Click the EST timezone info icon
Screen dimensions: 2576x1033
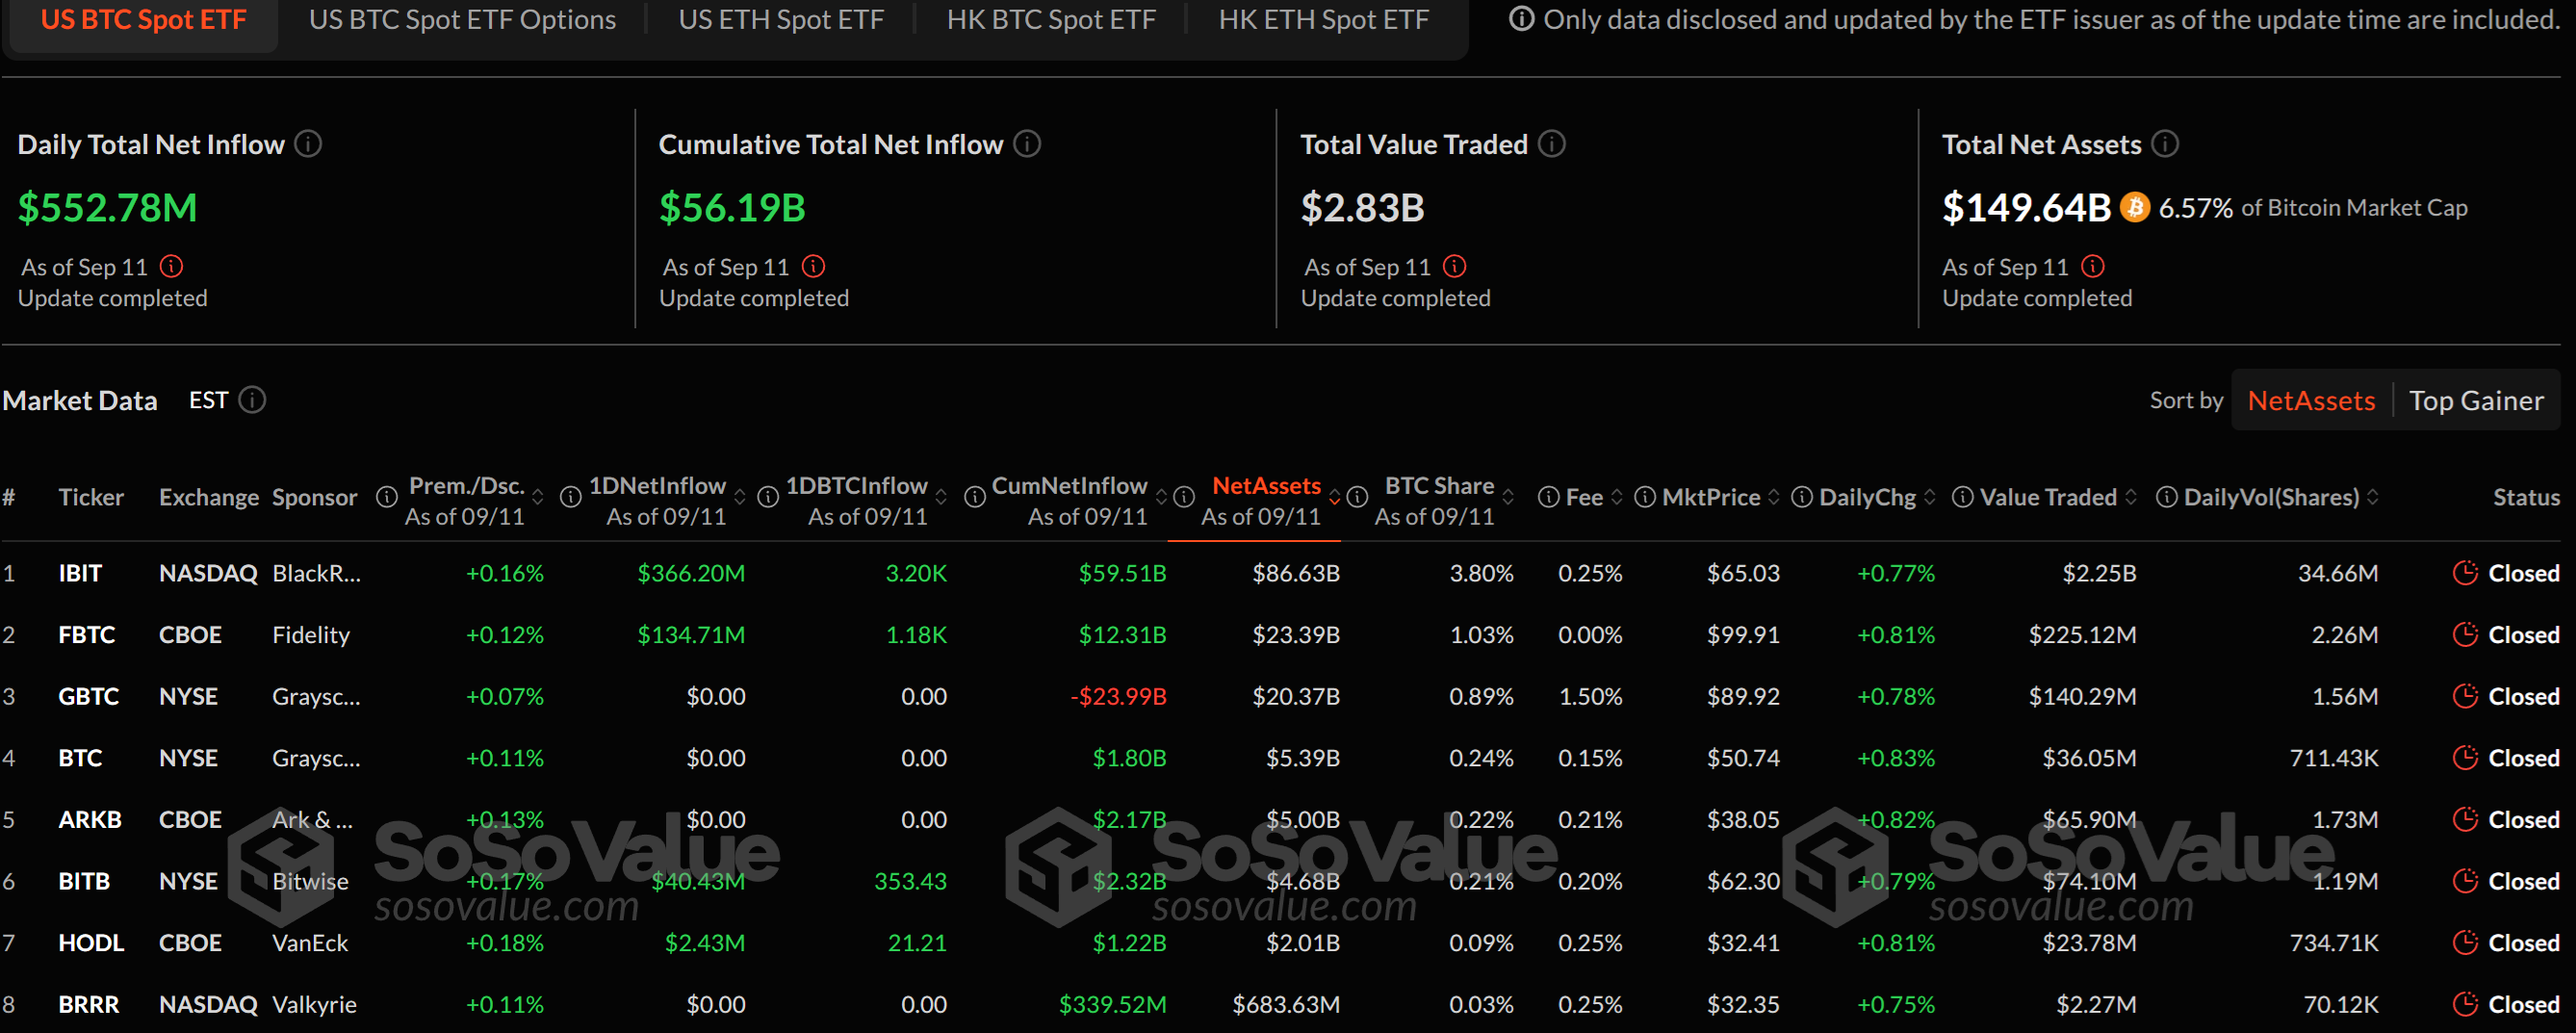253,400
